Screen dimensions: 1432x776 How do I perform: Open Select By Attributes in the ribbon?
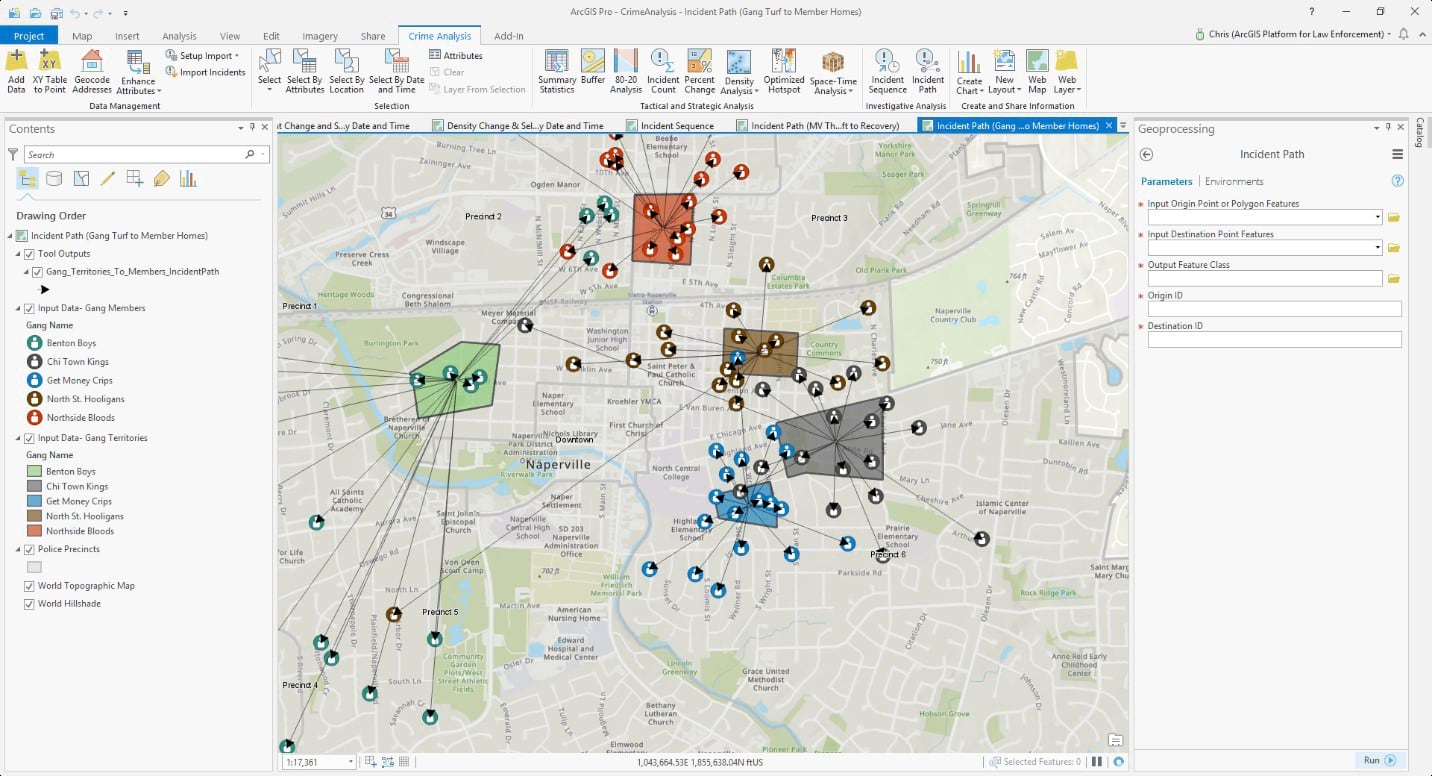pos(305,71)
